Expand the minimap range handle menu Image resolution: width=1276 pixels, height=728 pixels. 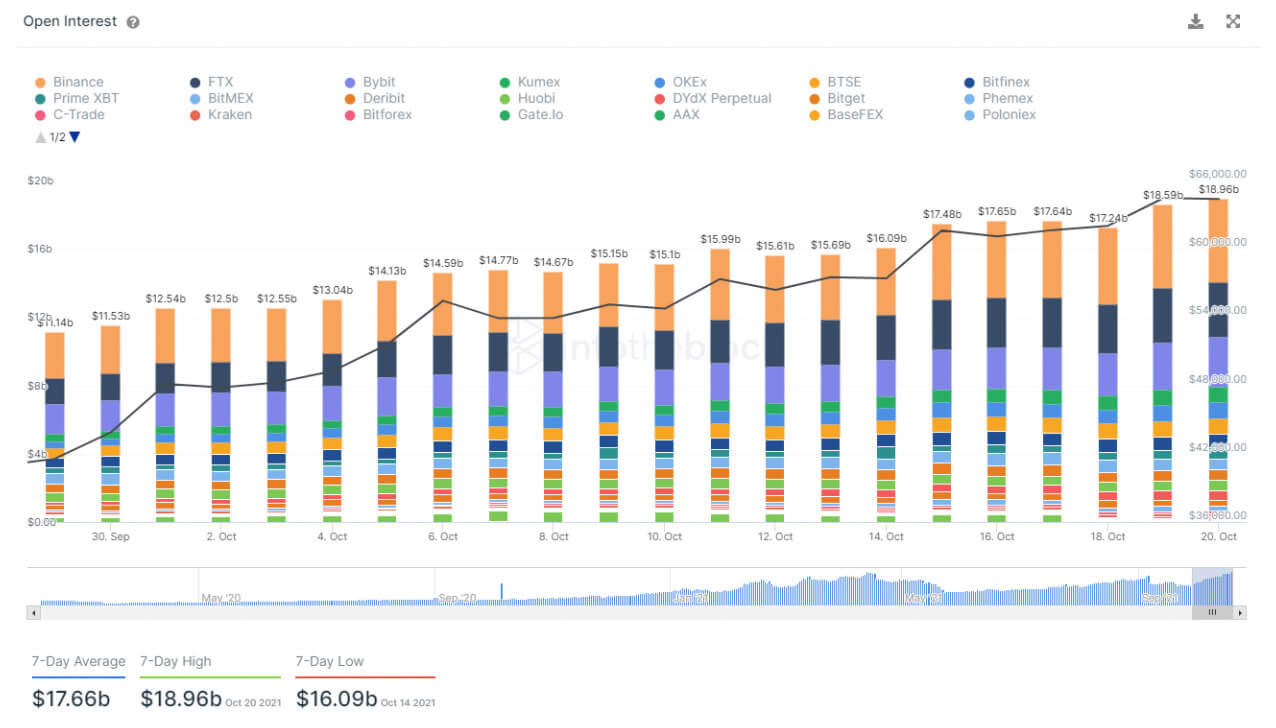(1211, 612)
